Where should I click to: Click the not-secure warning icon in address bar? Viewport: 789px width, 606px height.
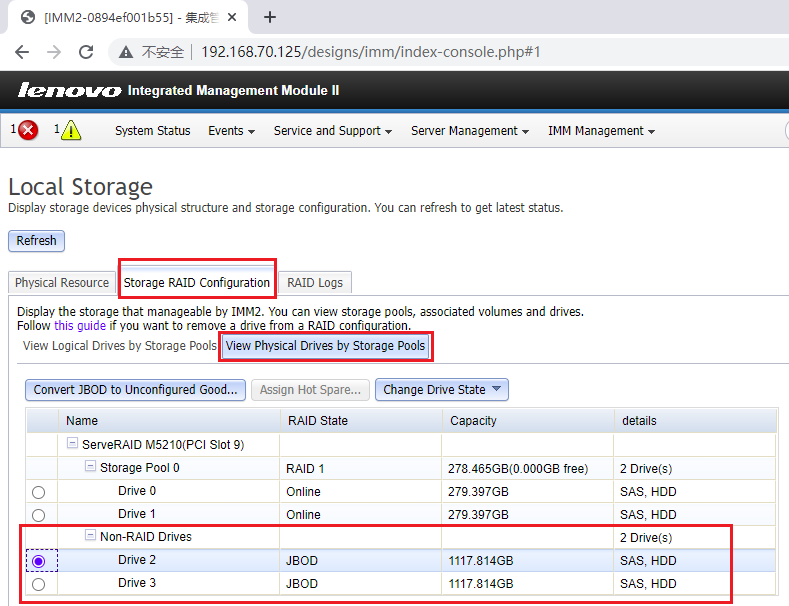coord(126,52)
